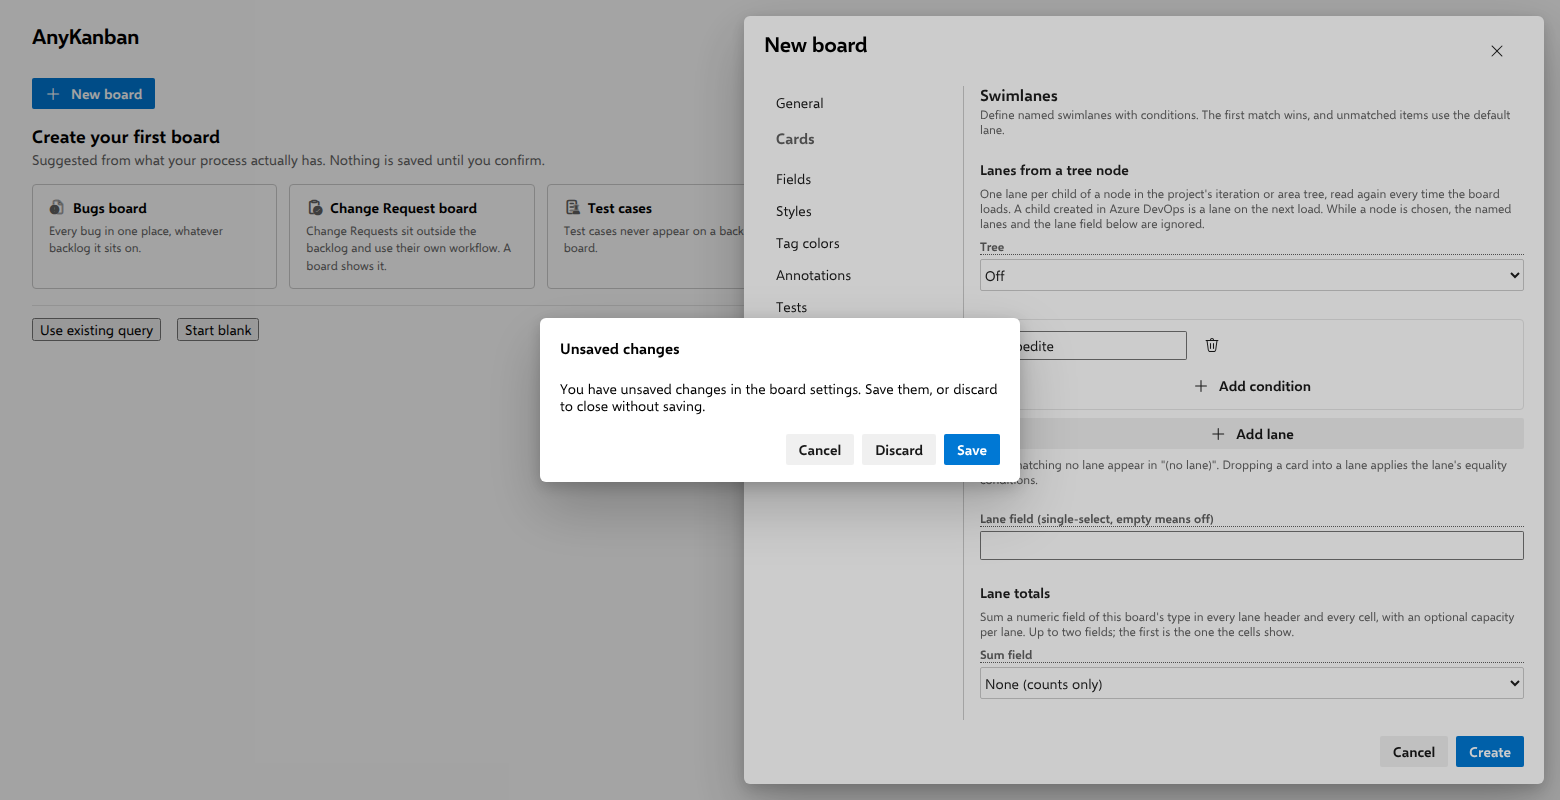Click the Bugs board icon
This screenshot has width=1560, height=800.
[57, 207]
